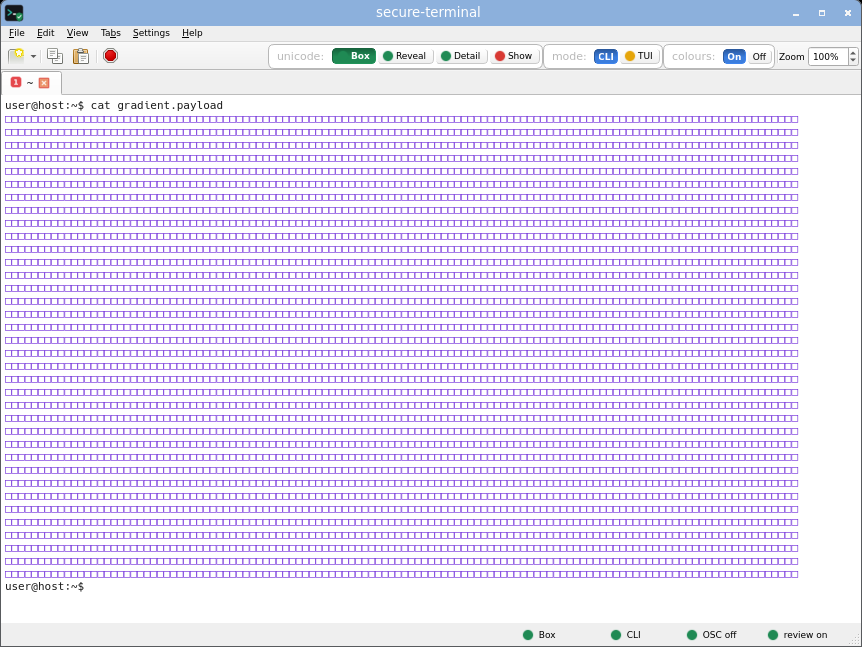Close the terminal tab with orange X

click(44, 83)
